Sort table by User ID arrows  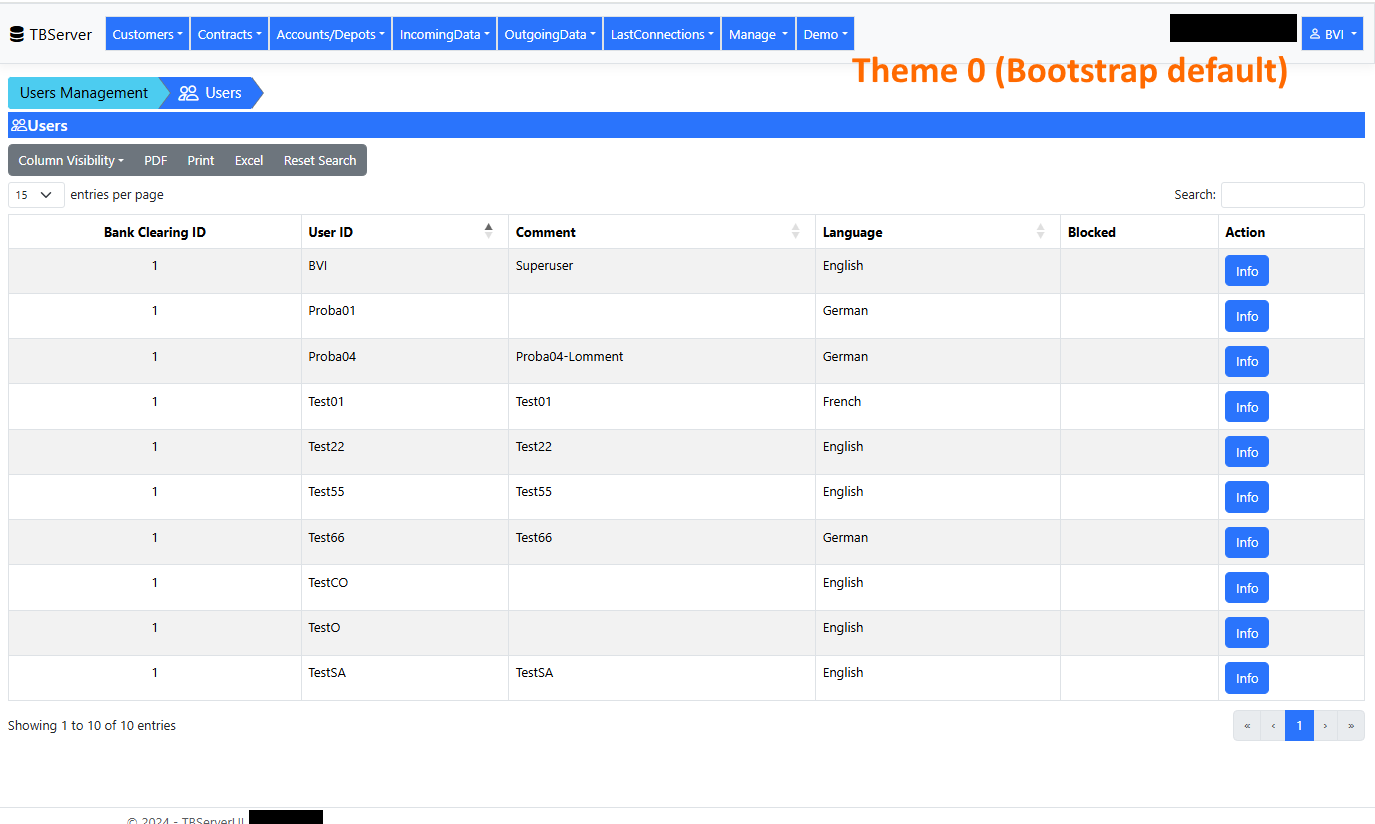pos(488,231)
